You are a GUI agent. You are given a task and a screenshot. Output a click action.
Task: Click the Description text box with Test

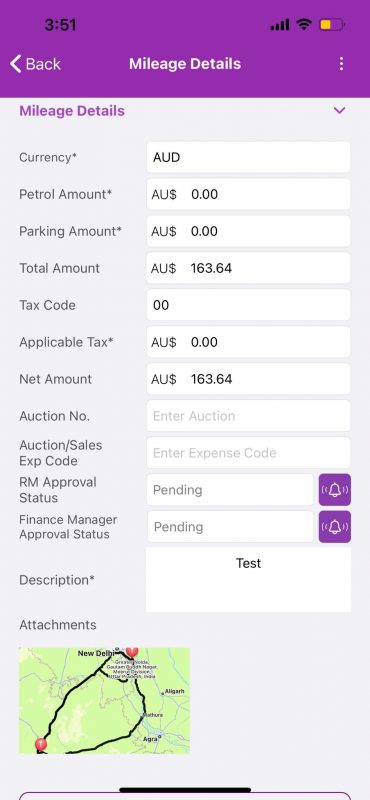click(x=249, y=580)
